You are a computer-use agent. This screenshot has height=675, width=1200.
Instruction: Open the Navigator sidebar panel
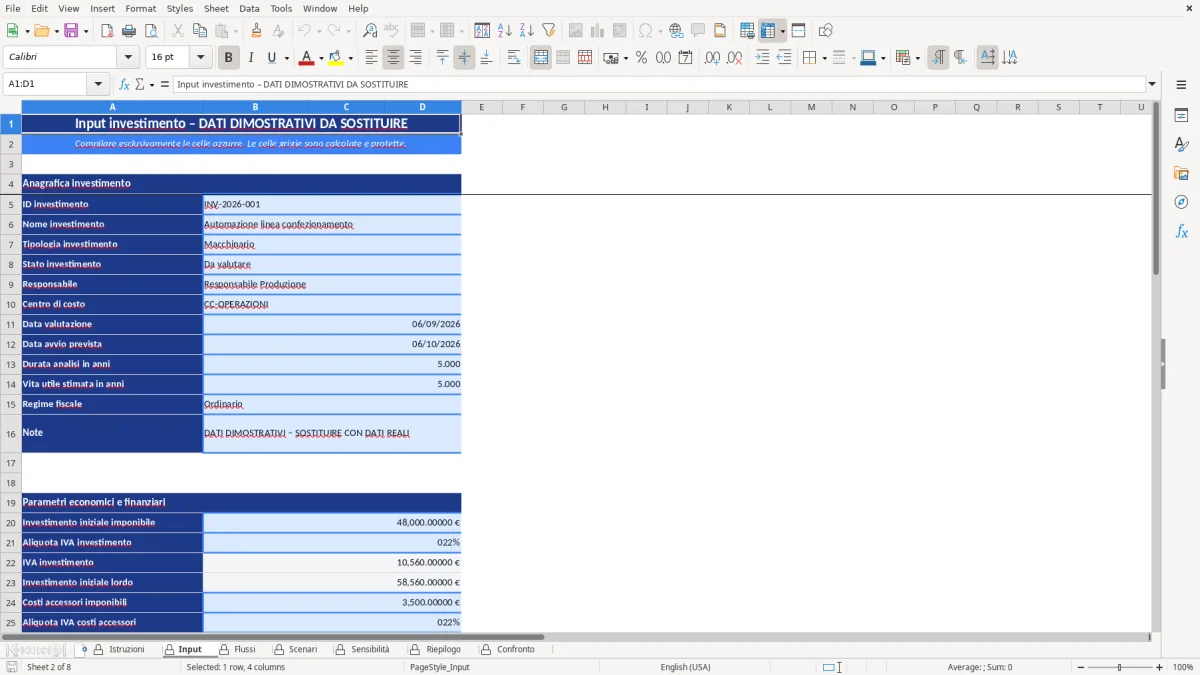point(1181,203)
